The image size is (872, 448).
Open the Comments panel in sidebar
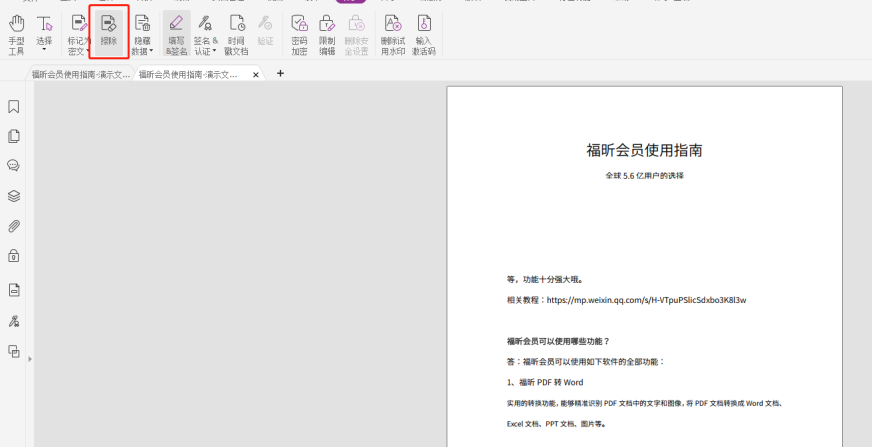[14, 166]
